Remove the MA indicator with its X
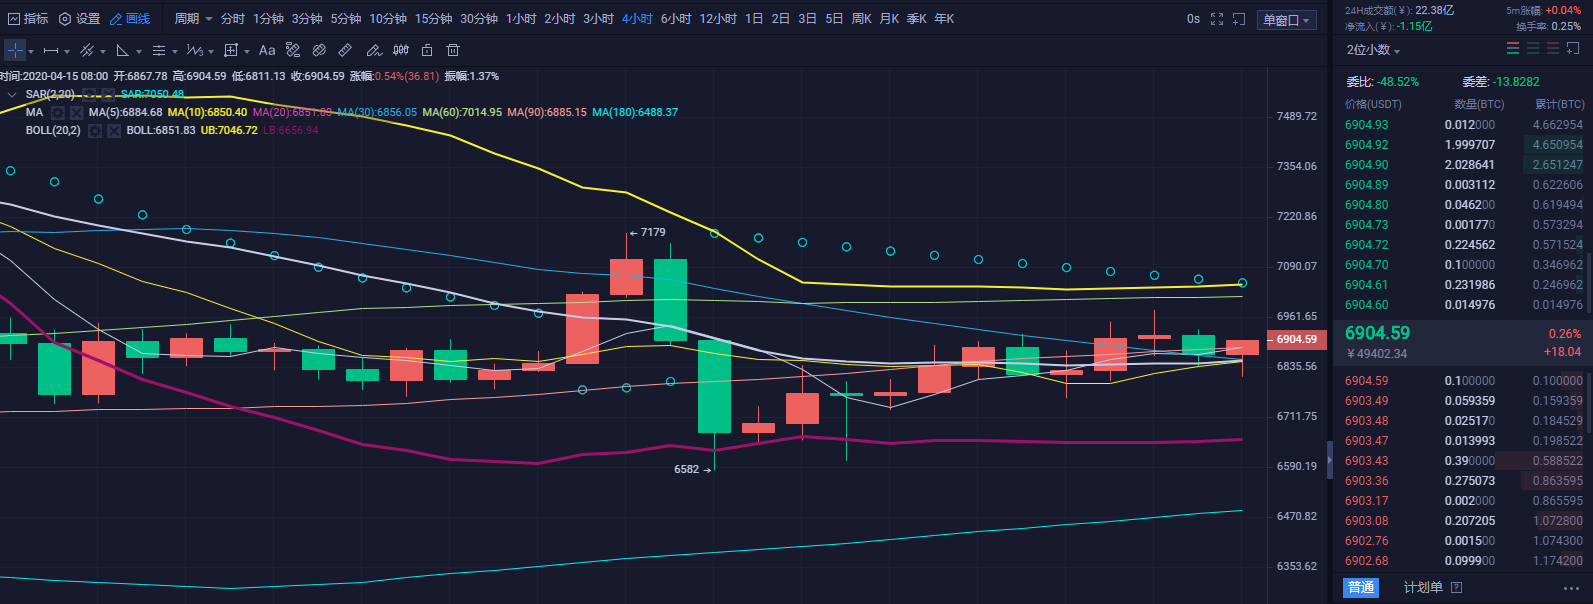Viewport: 1593px width, 604px height. pos(76,113)
